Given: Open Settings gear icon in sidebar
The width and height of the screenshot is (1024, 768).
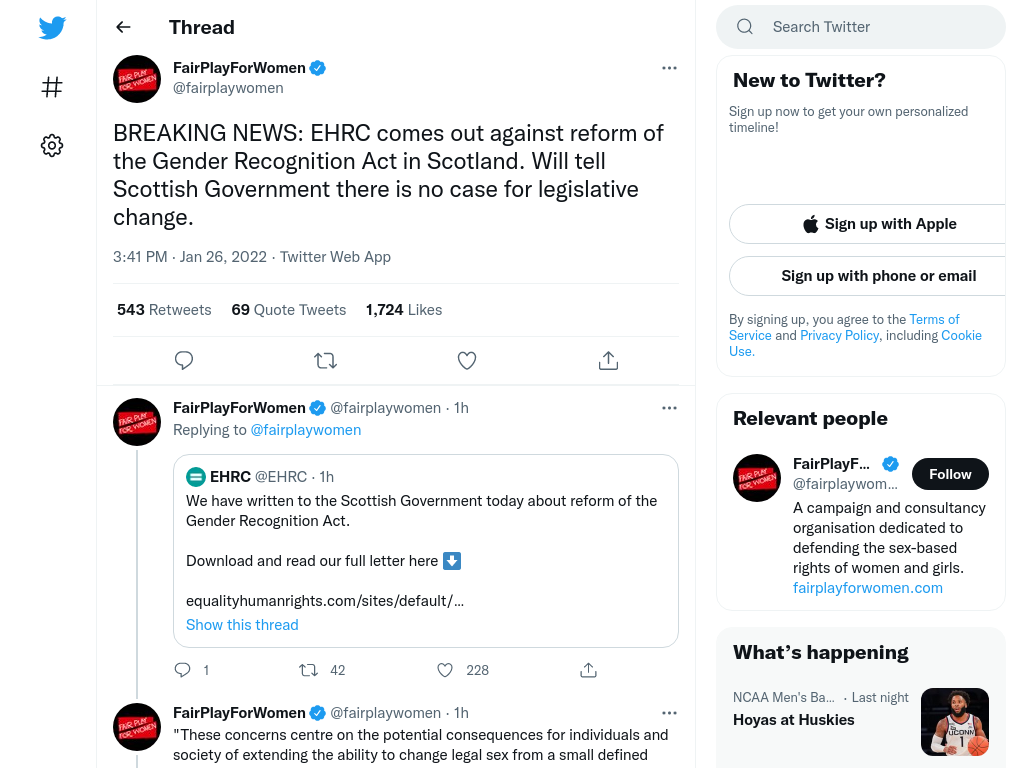Looking at the screenshot, I should tap(52, 145).
